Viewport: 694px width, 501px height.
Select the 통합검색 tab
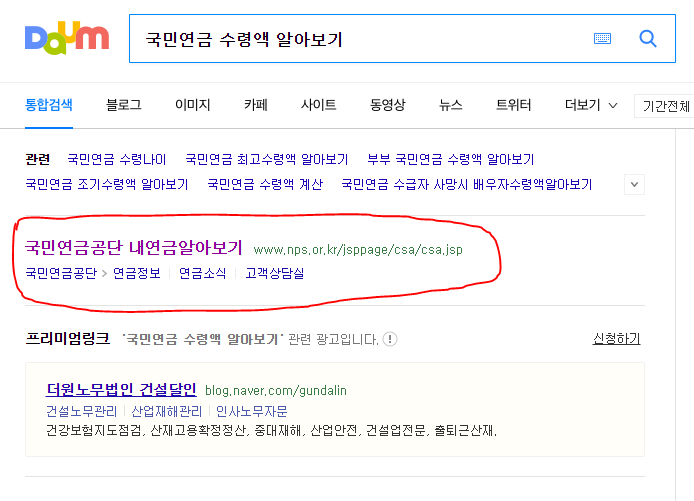pos(49,105)
